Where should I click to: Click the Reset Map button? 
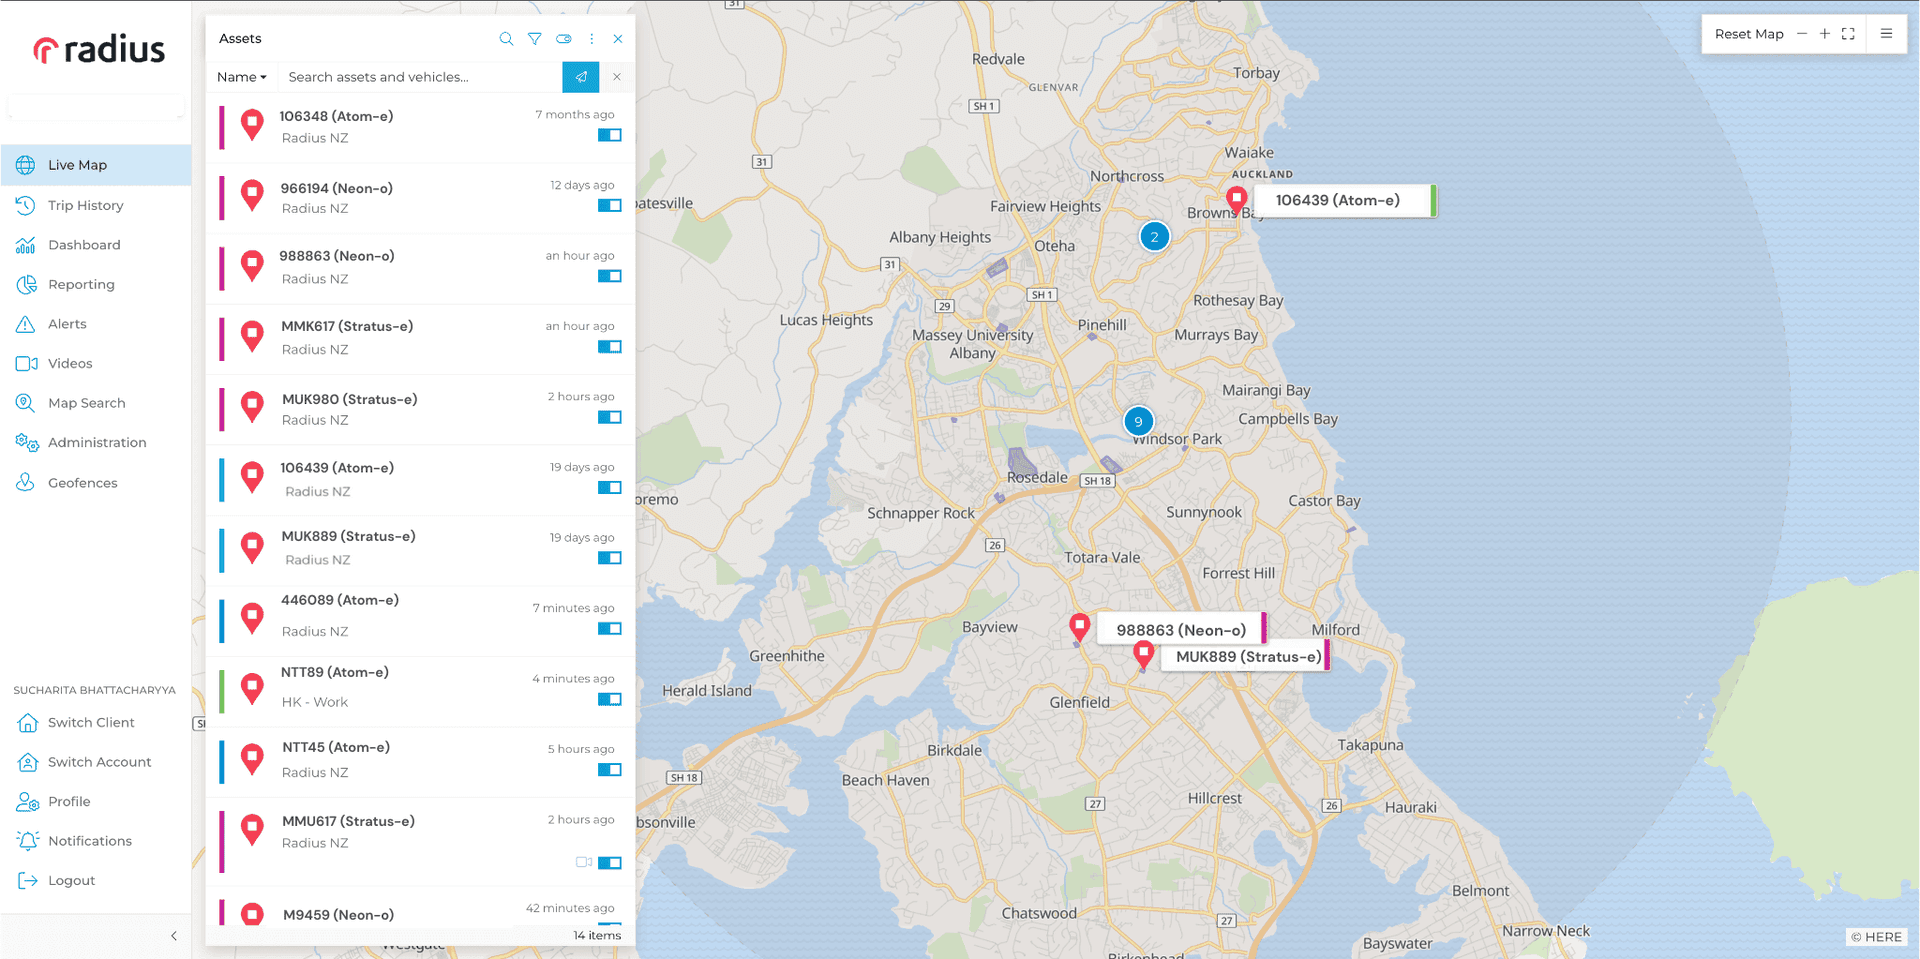pyautogui.click(x=1748, y=34)
